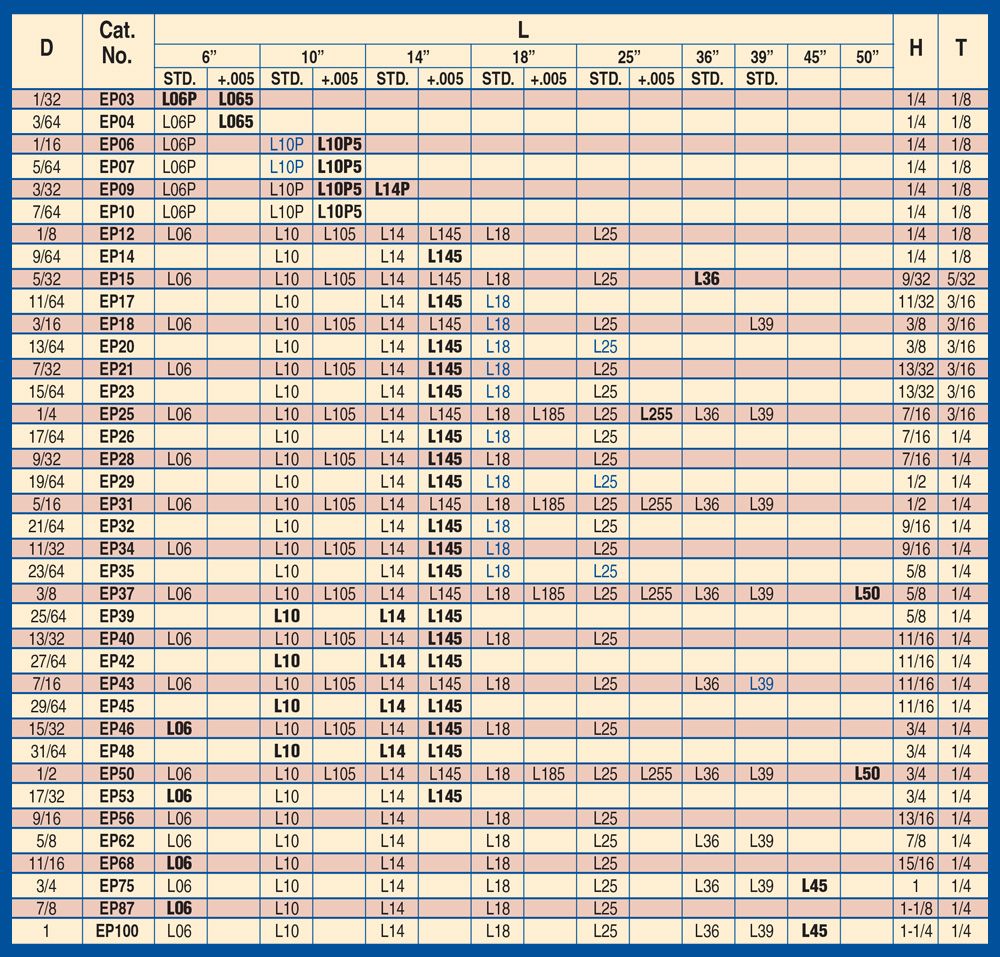Click L185 in the EP31 row

(x=549, y=505)
